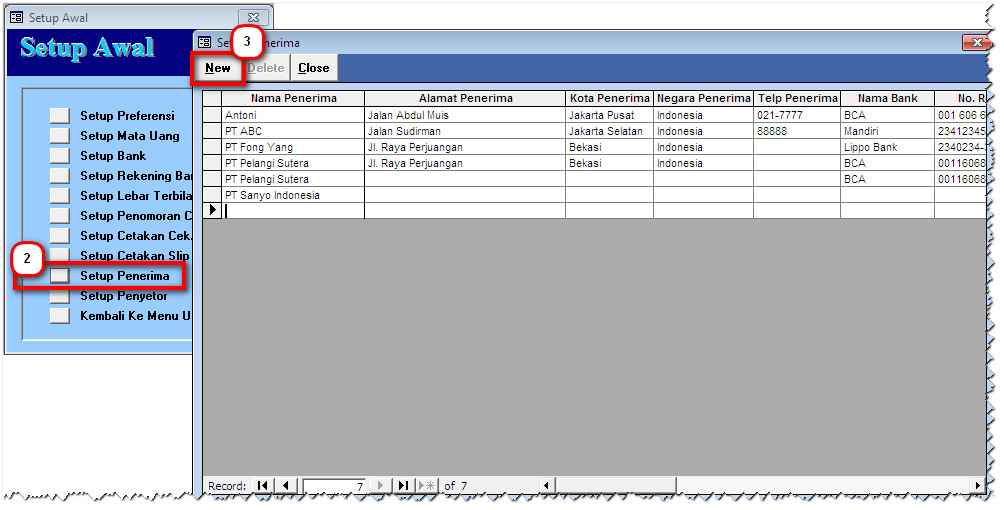Click New to add a penerima
The image size is (1004, 510).
coord(218,68)
